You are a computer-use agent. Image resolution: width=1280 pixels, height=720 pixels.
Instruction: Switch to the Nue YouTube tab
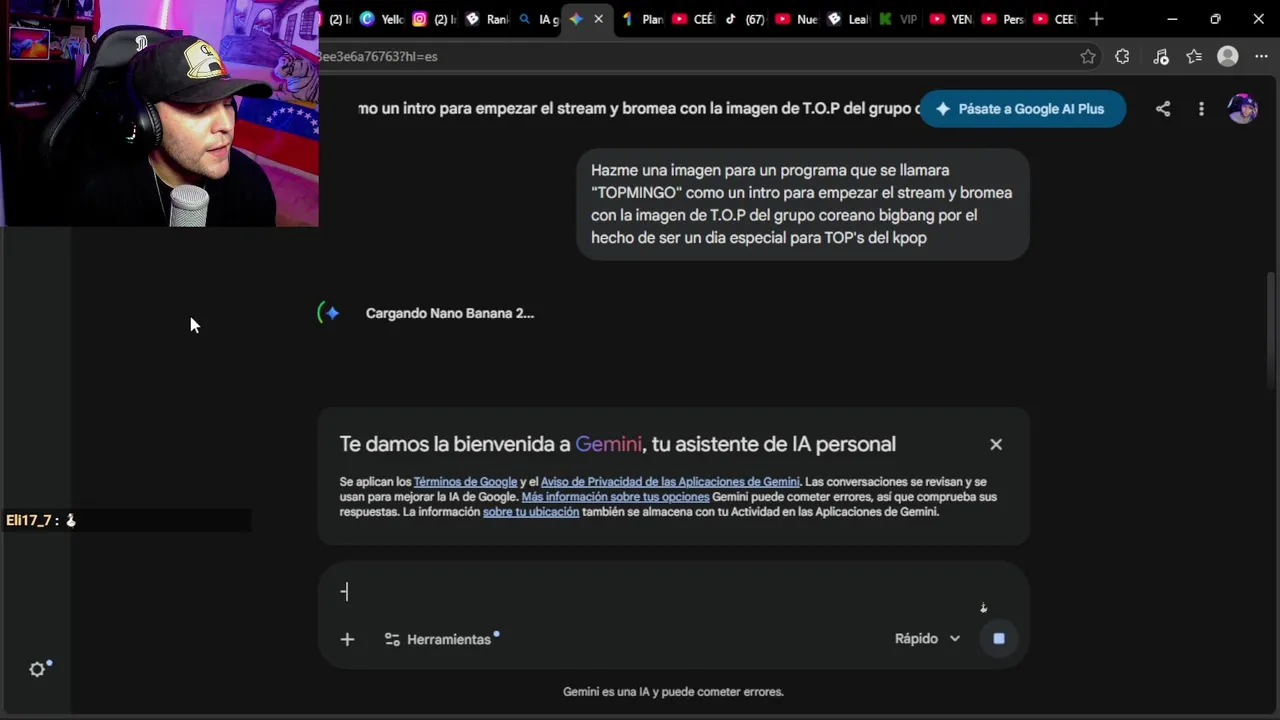tap(797, 19)
